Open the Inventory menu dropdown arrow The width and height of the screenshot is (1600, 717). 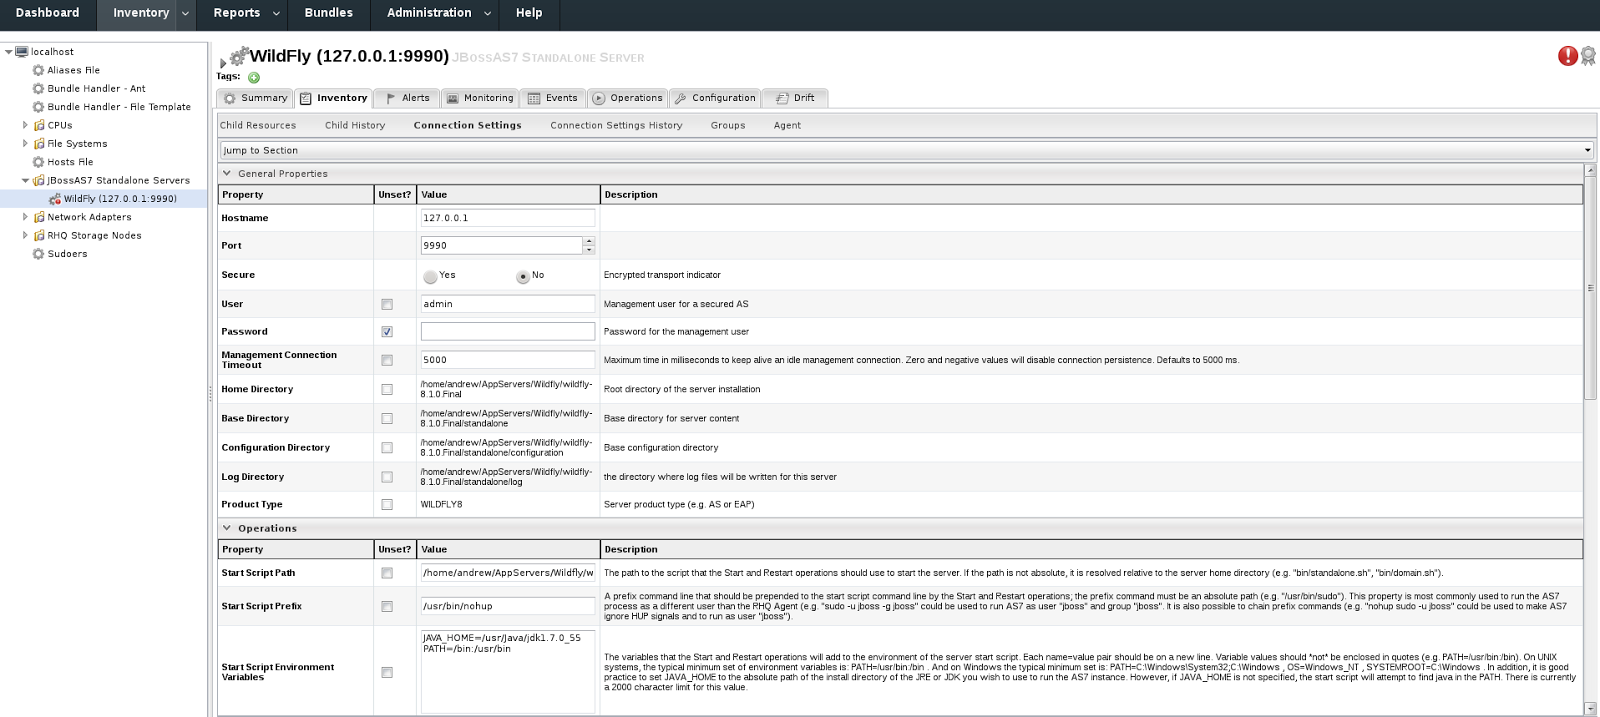tap(185, 13)
